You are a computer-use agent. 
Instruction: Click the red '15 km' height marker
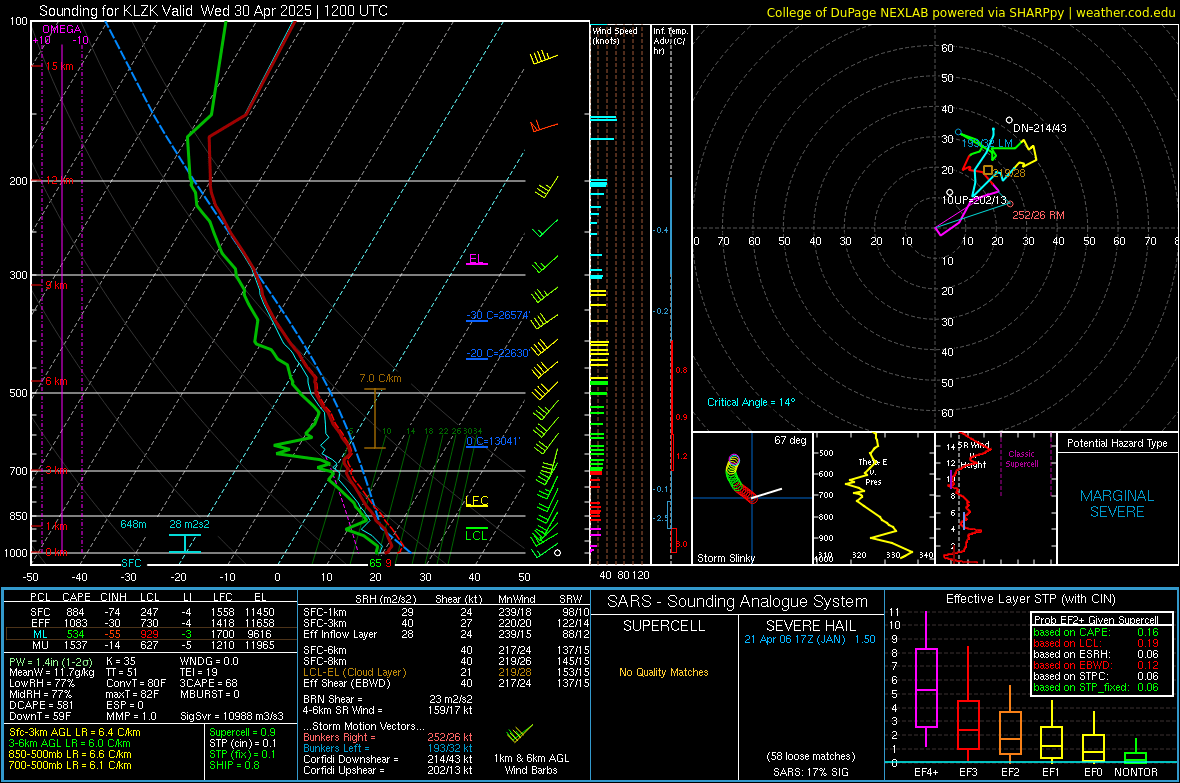point(59,66)
